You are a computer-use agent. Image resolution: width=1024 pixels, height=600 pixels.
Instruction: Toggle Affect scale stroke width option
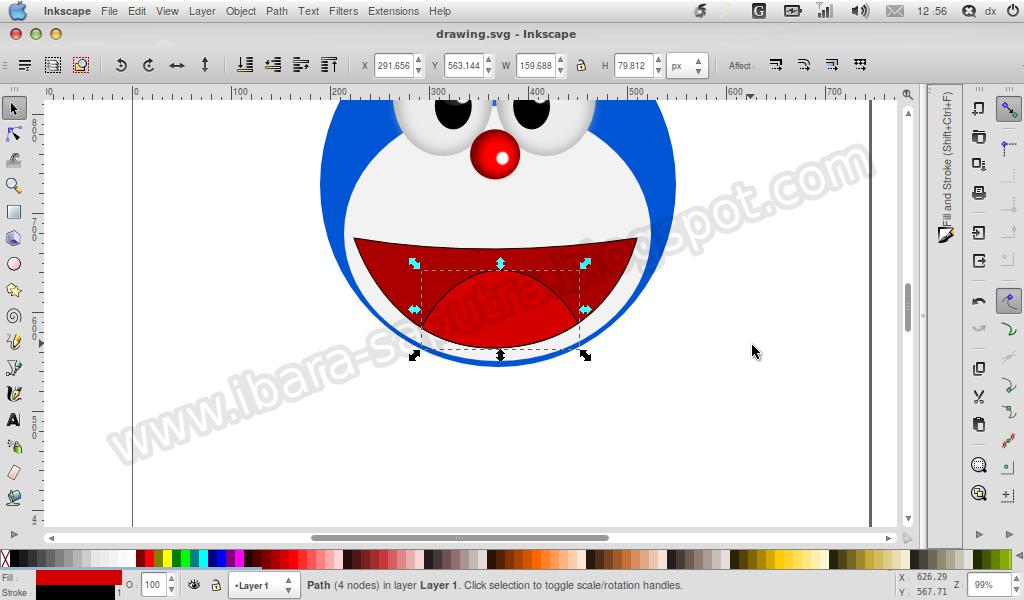pos(776,65)
